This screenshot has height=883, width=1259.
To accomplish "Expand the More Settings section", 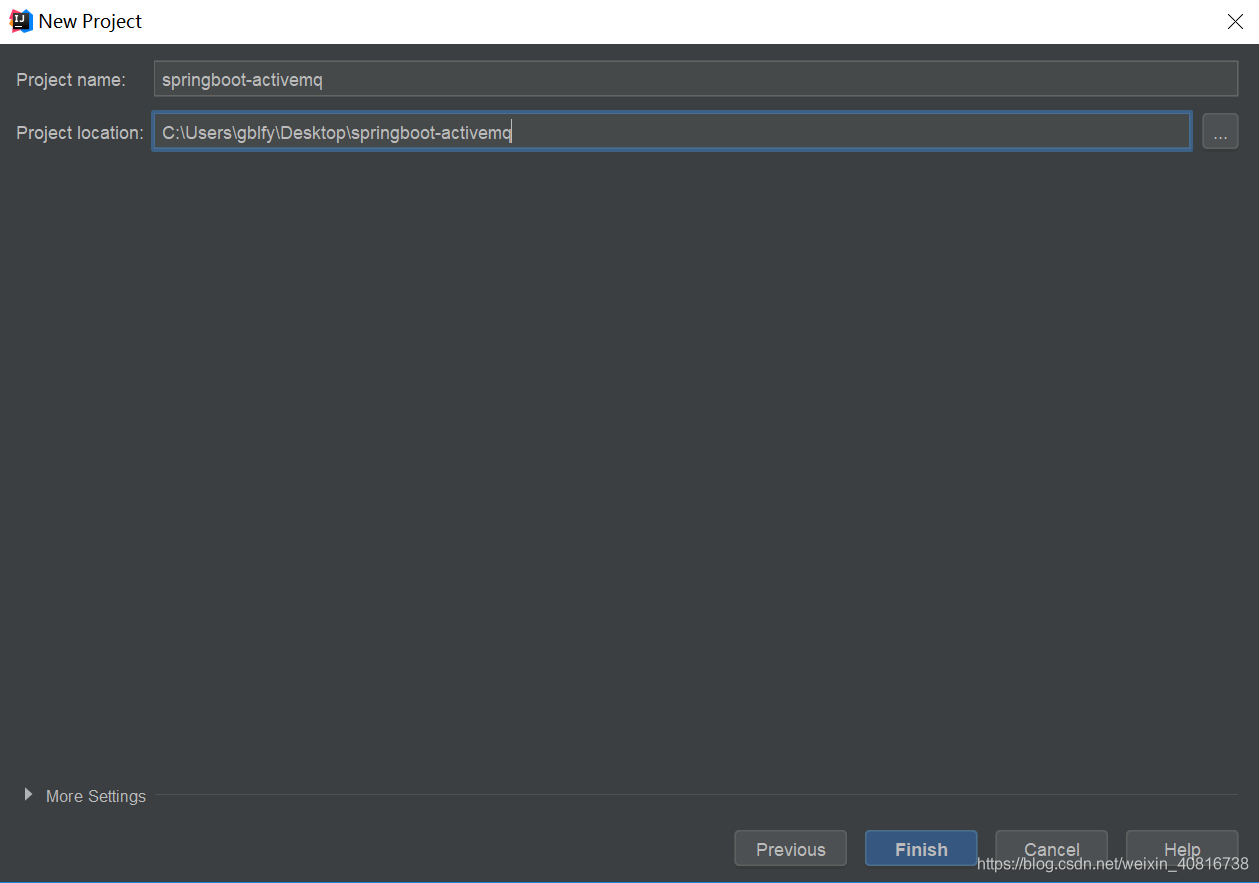I will pyautogui.click(x=85, y=796).
